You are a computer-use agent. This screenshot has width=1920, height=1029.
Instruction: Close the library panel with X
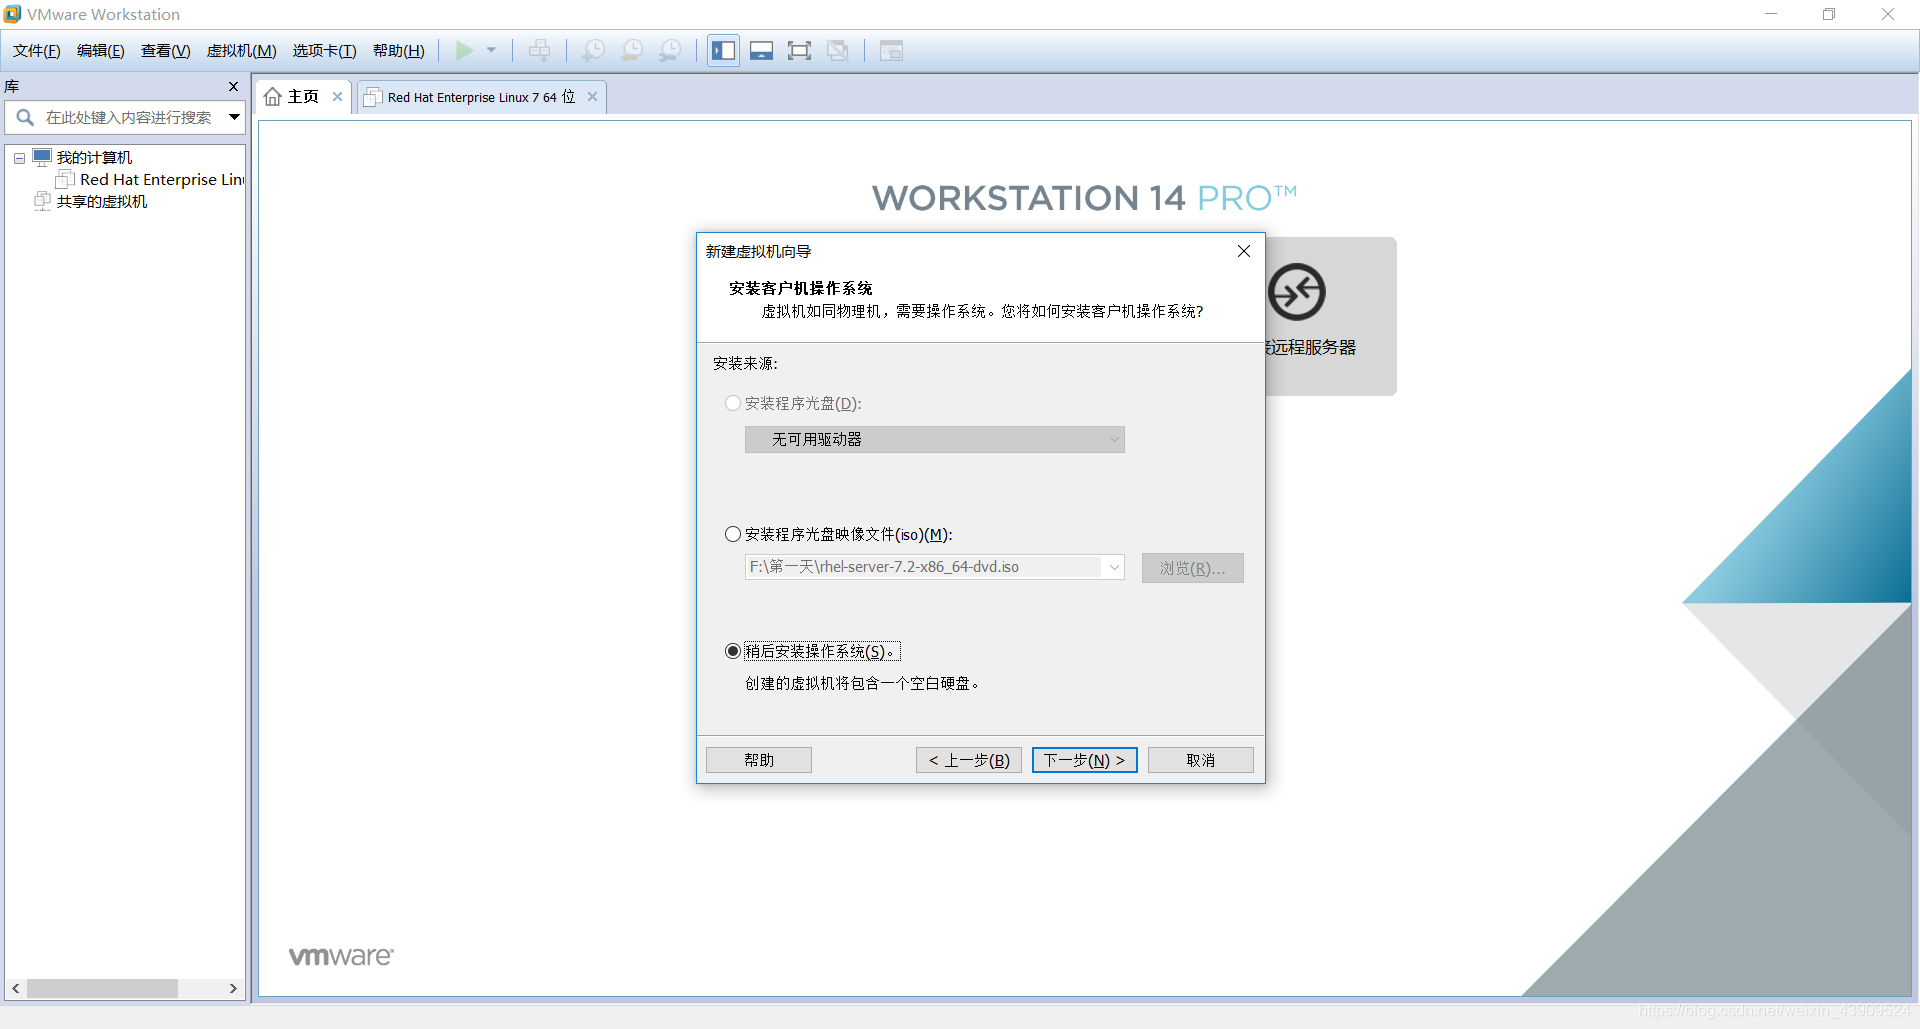[233, 87]
